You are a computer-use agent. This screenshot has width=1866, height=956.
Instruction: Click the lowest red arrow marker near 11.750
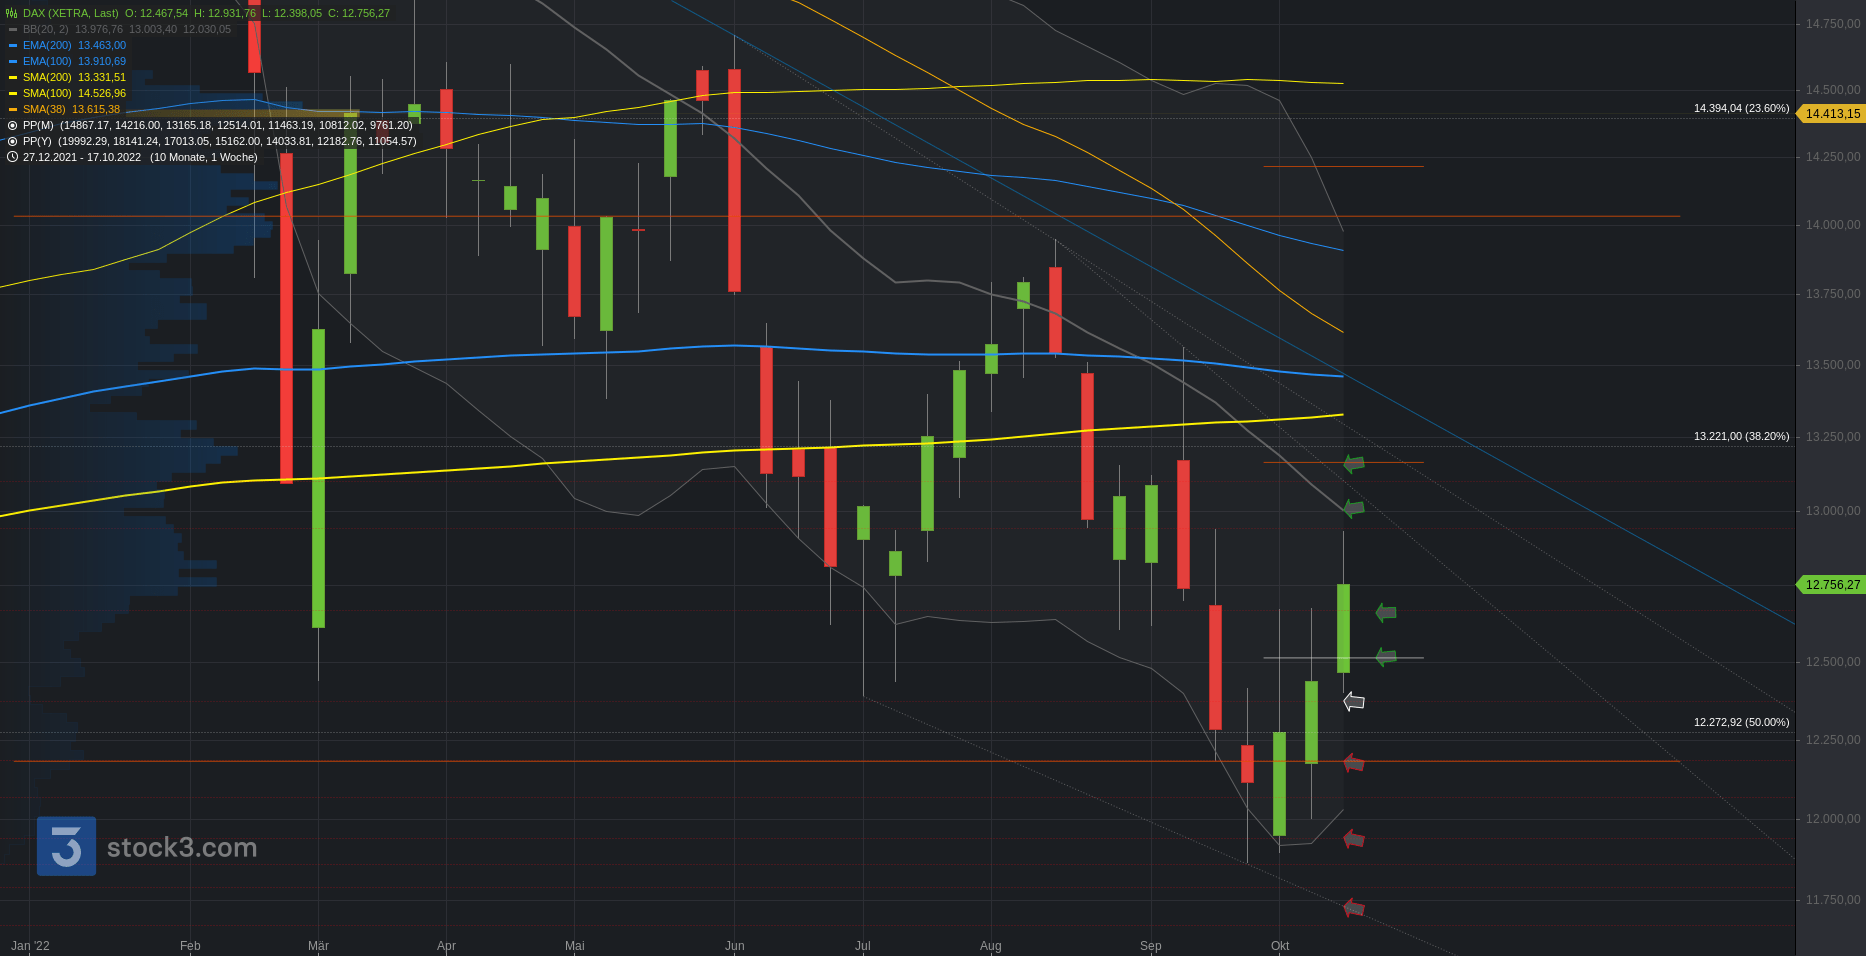click(1354, 908)
